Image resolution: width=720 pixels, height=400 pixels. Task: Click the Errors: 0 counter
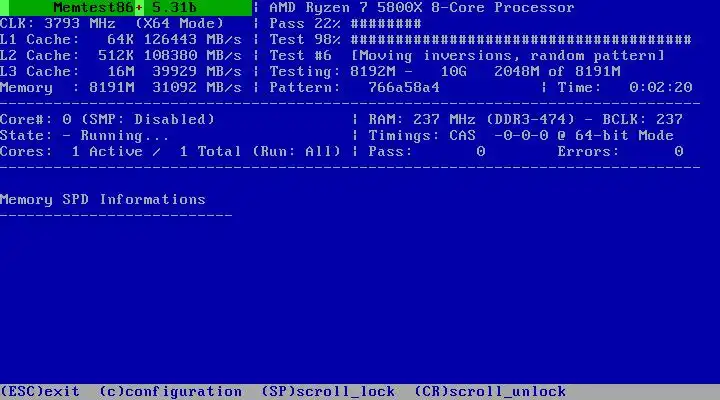[x=620, y=152]
